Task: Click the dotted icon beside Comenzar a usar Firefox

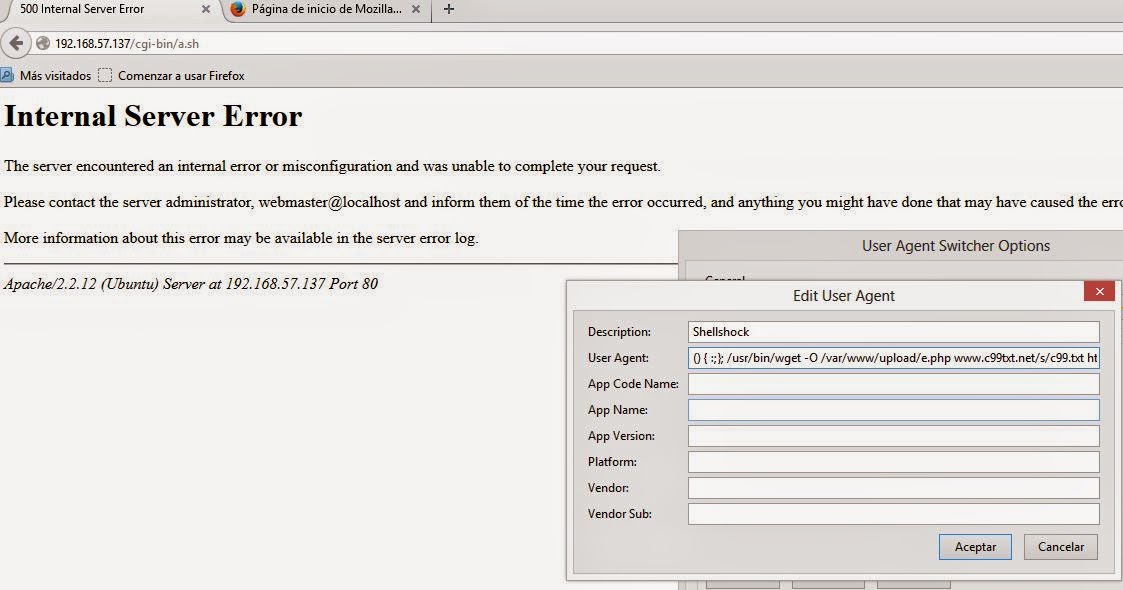Action: pos(105,75)
